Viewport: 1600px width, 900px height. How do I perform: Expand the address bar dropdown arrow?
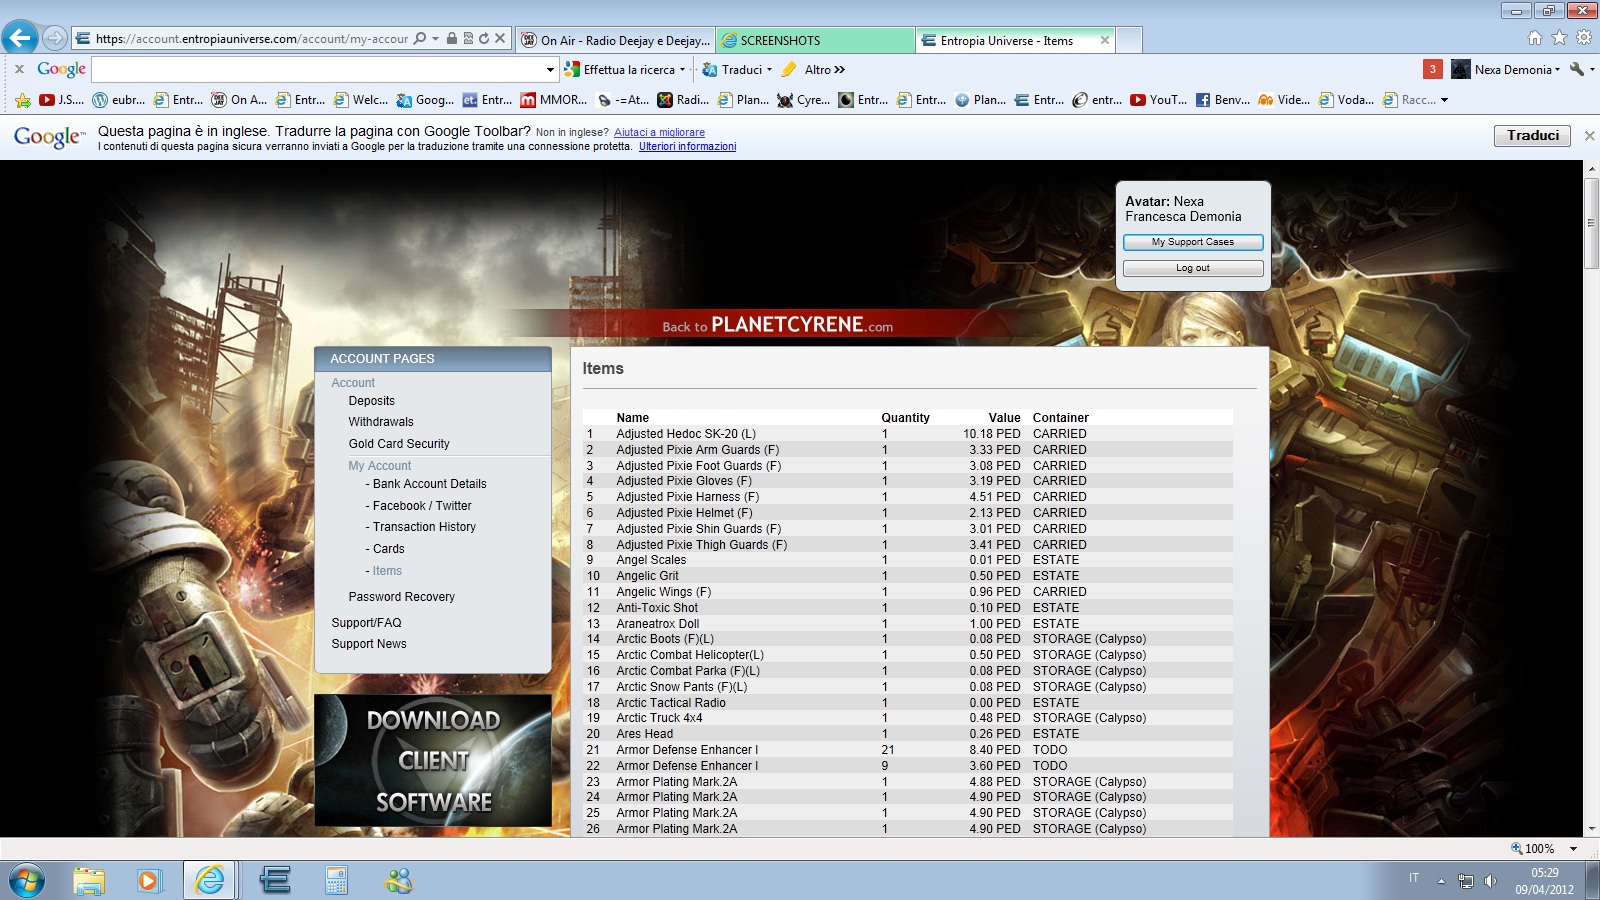coord(435,39)
